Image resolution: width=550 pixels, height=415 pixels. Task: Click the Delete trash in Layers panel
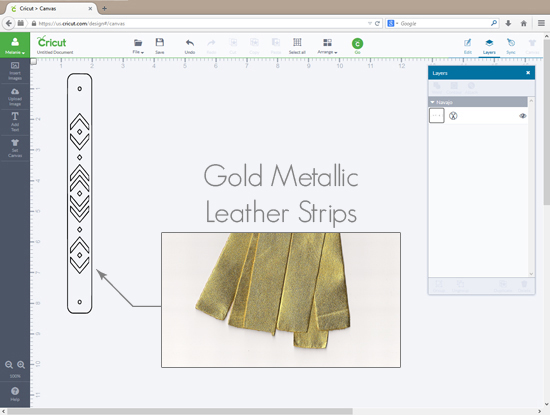coord(524,286)
